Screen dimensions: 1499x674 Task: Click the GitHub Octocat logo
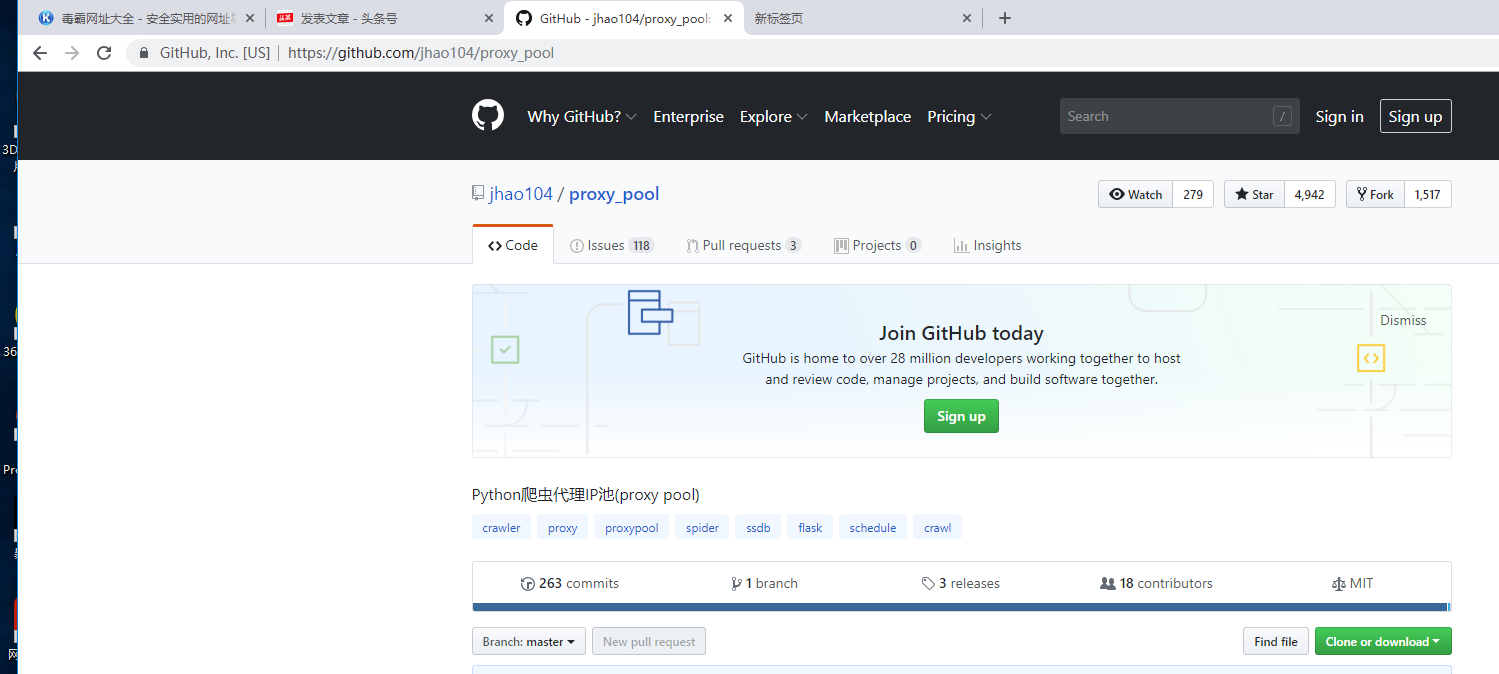click(x=487, y=115)
